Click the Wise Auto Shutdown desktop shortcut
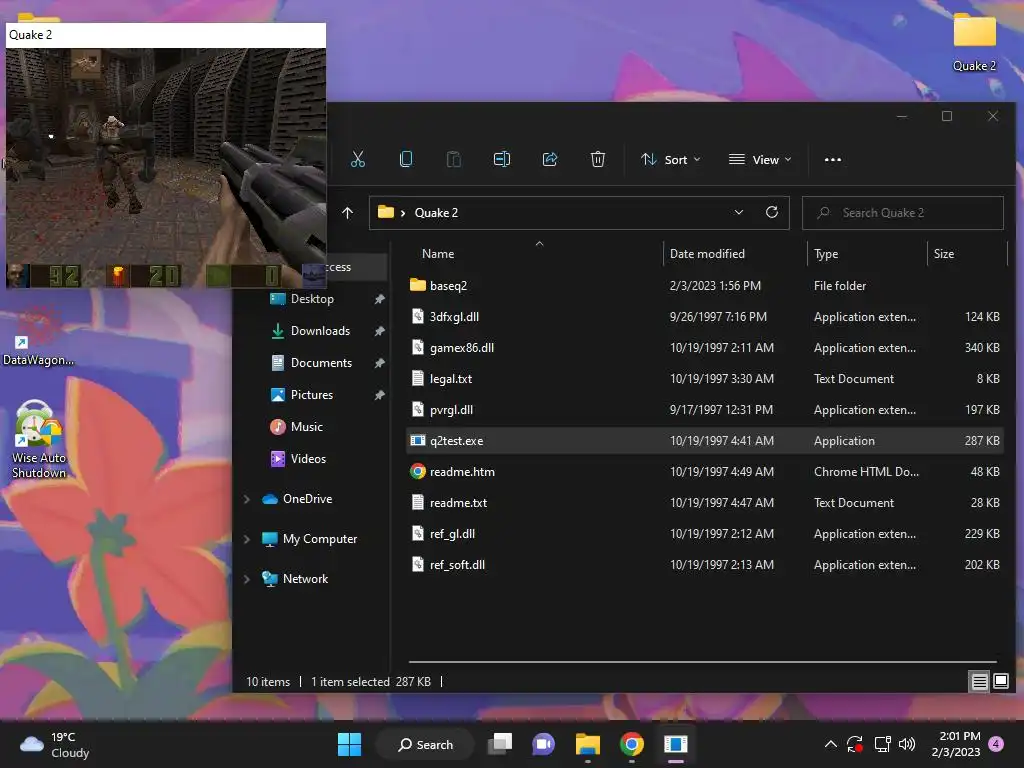Screen dimensions: 1024x768 pos(39,440)
